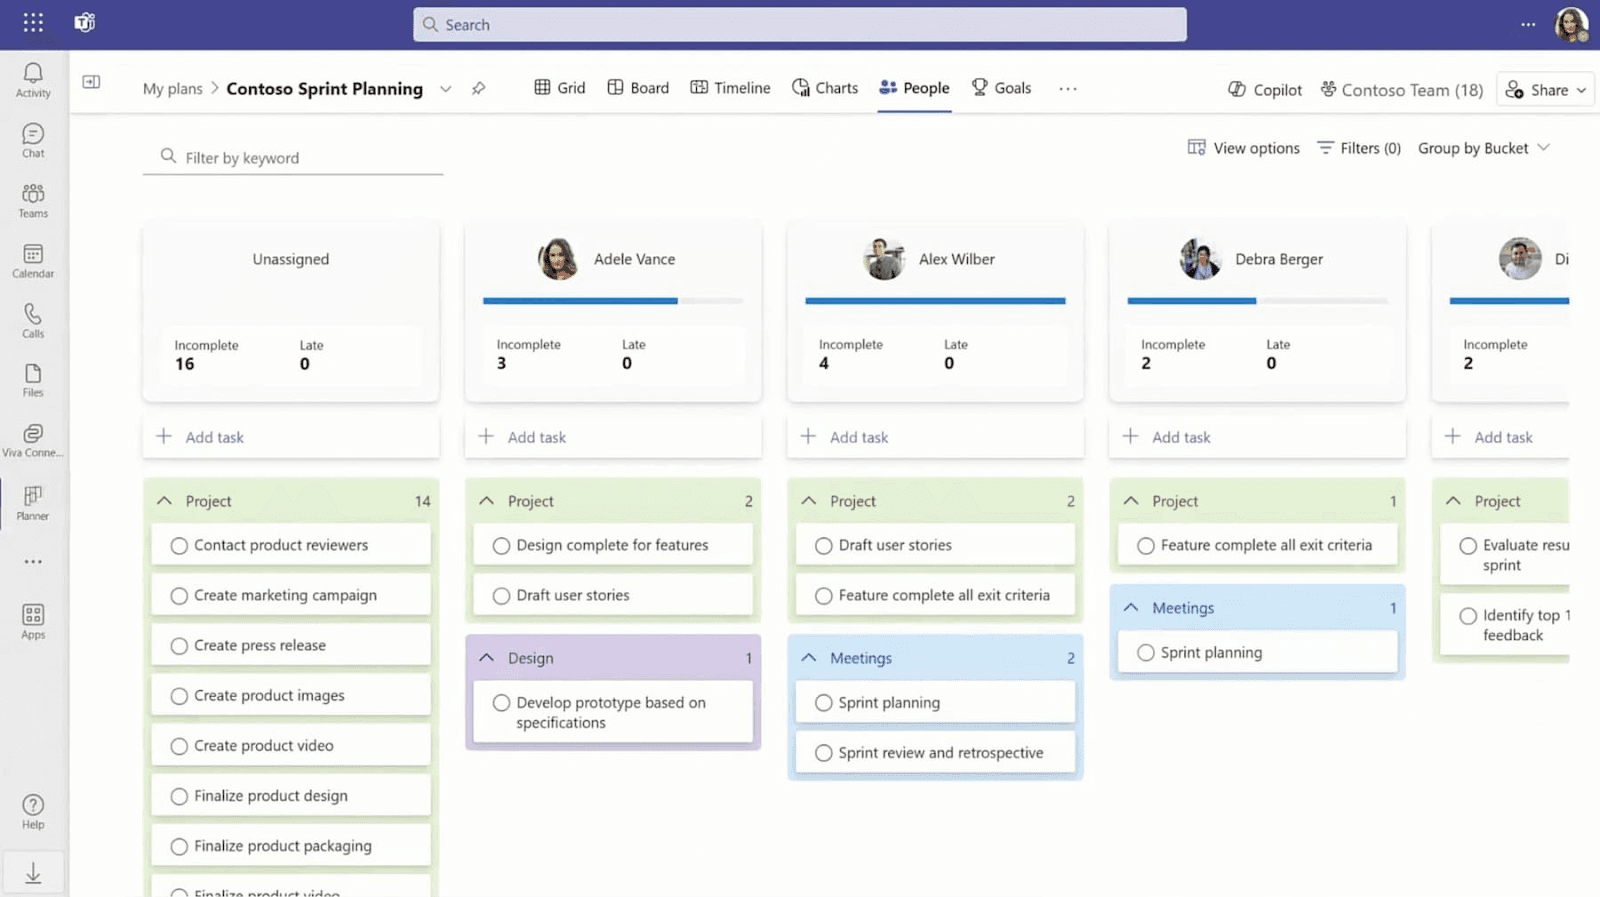Click Debra Berger's progress bar
Viewport: 1600px width, 897px height.
click(1257, 301)
